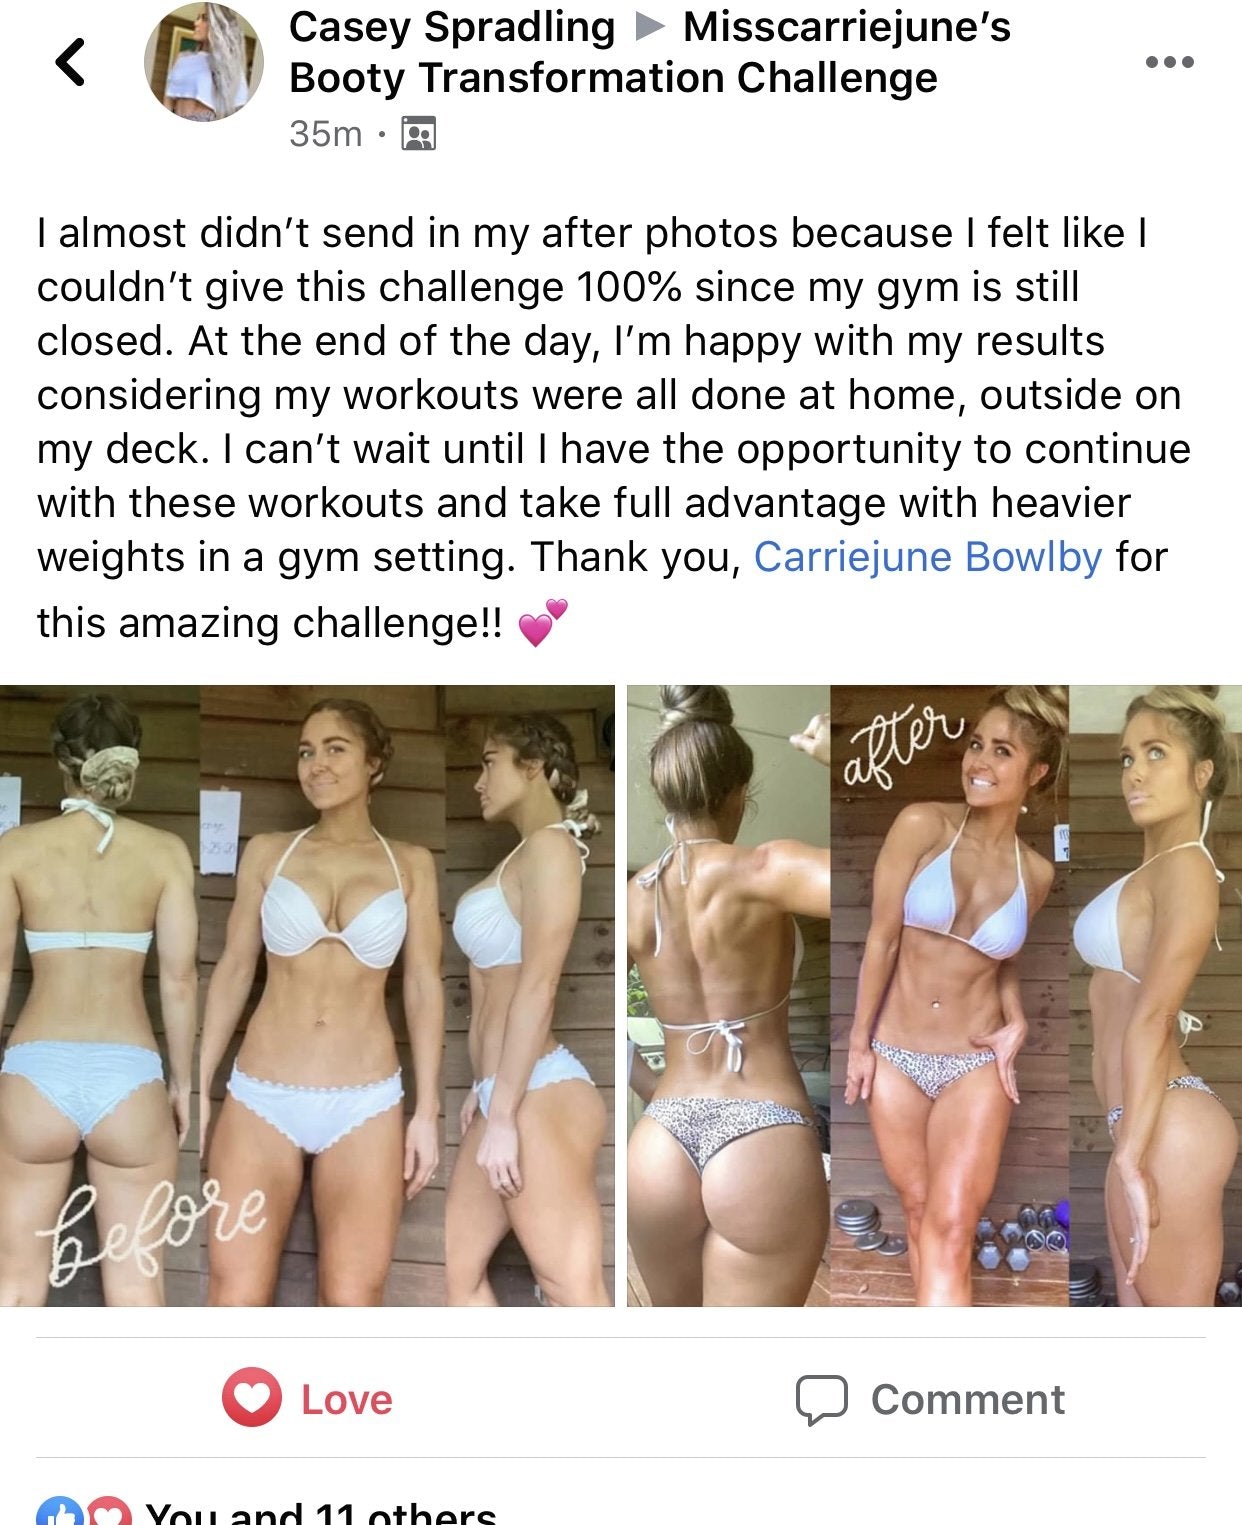The image size is (1242, 1525).
Task: Click the group members privacy icon
Action: coord(418,133)
